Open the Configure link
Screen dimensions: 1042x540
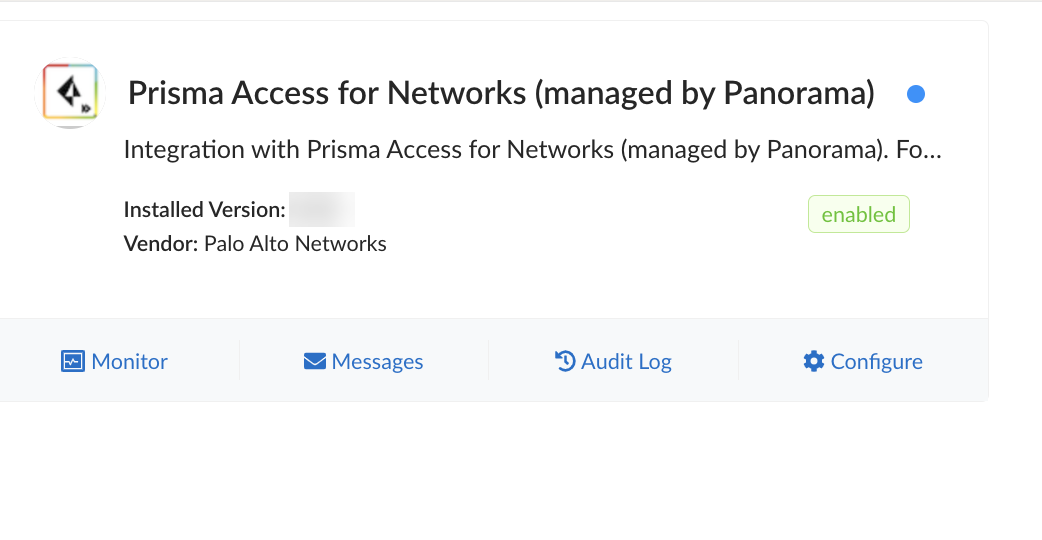(x=876, y=362)
